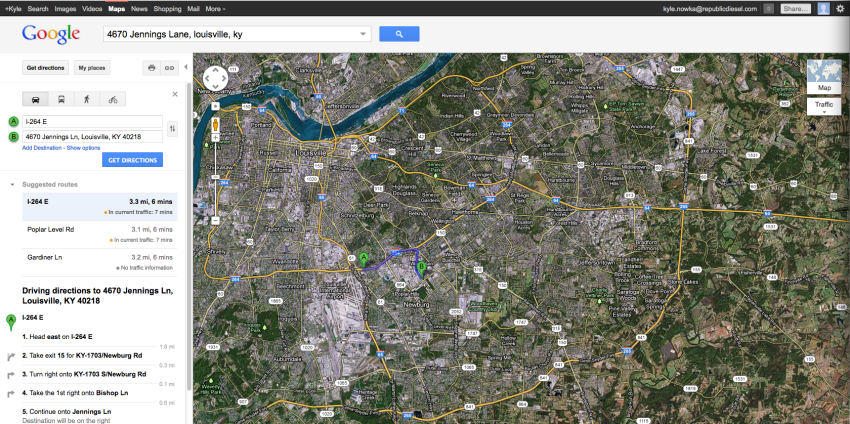Viewport: 850px width, 424px height.
Task: Click the link-to-this-map chain icon
Action: point(170,68)
